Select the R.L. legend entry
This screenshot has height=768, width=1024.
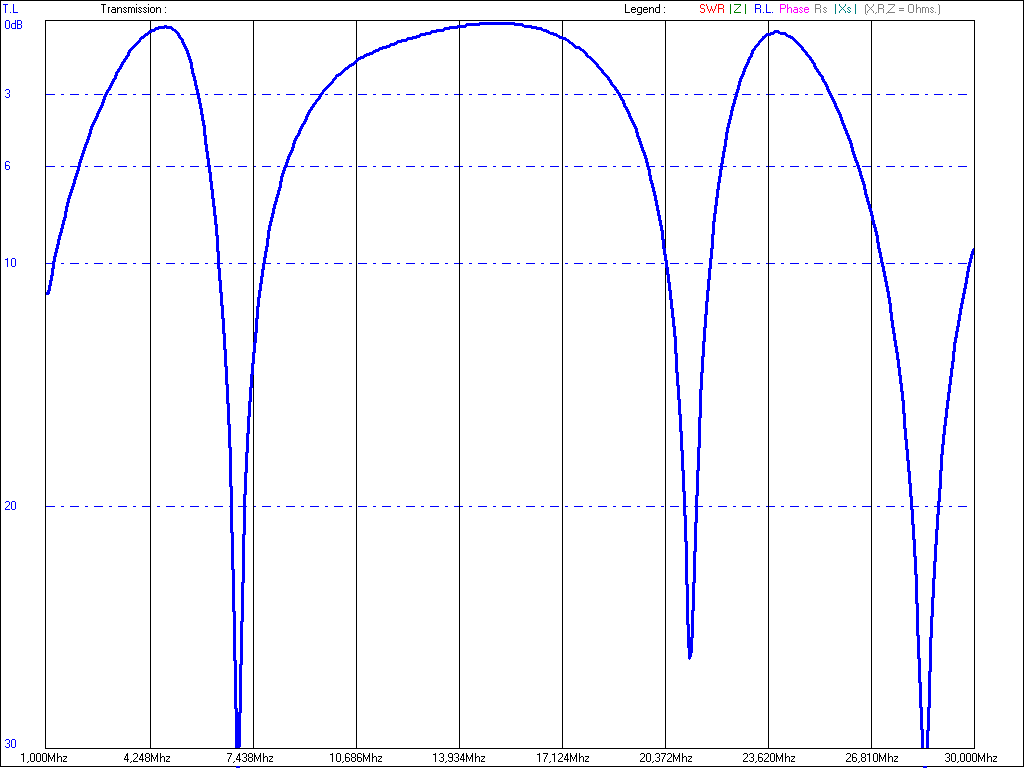pyautogui.click(x=762, y=9)
